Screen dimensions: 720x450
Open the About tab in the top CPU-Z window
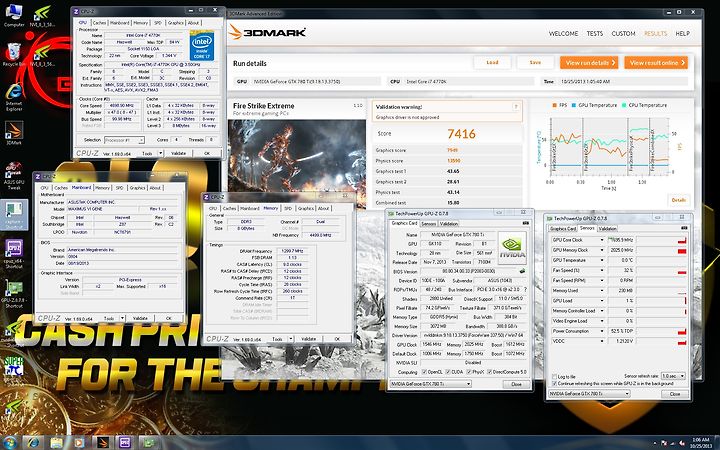(193, 22)
